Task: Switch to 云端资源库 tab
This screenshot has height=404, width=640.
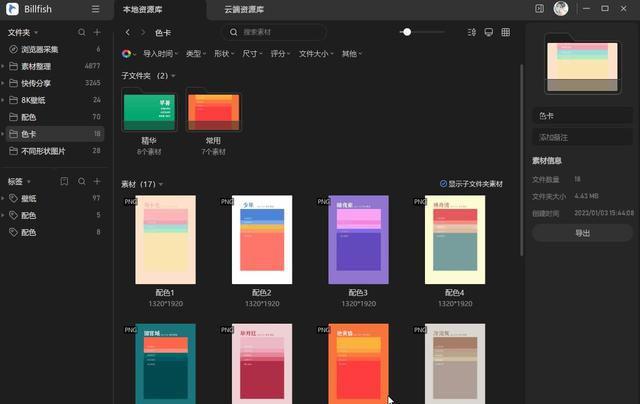Action: click(x=244, y=9)
